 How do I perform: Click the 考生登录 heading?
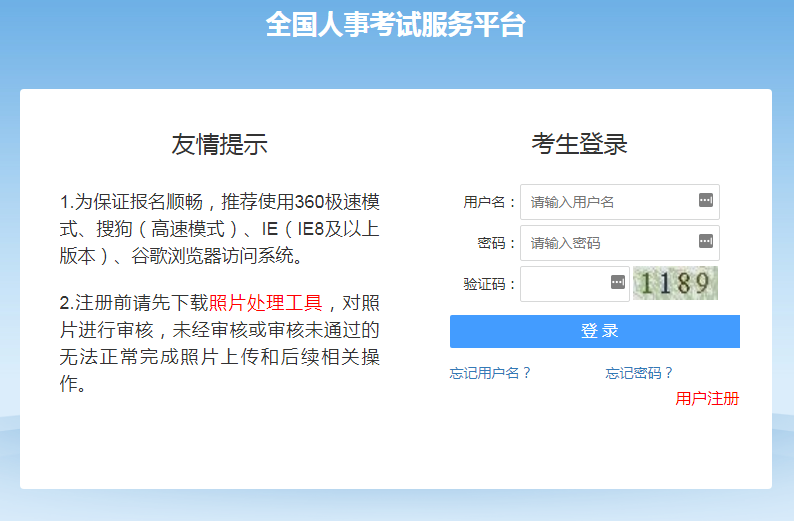[x=579, y=144]
